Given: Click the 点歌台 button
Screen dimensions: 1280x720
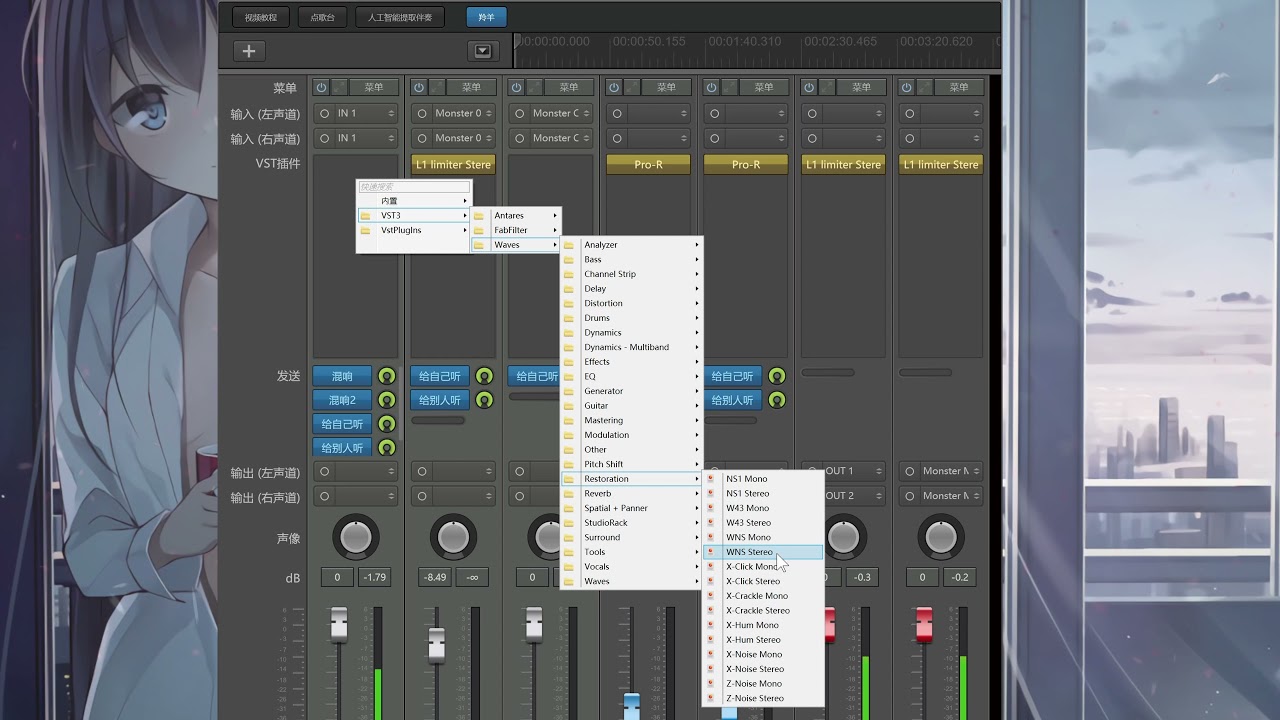Looking at the screenshot, I should 323,17.
